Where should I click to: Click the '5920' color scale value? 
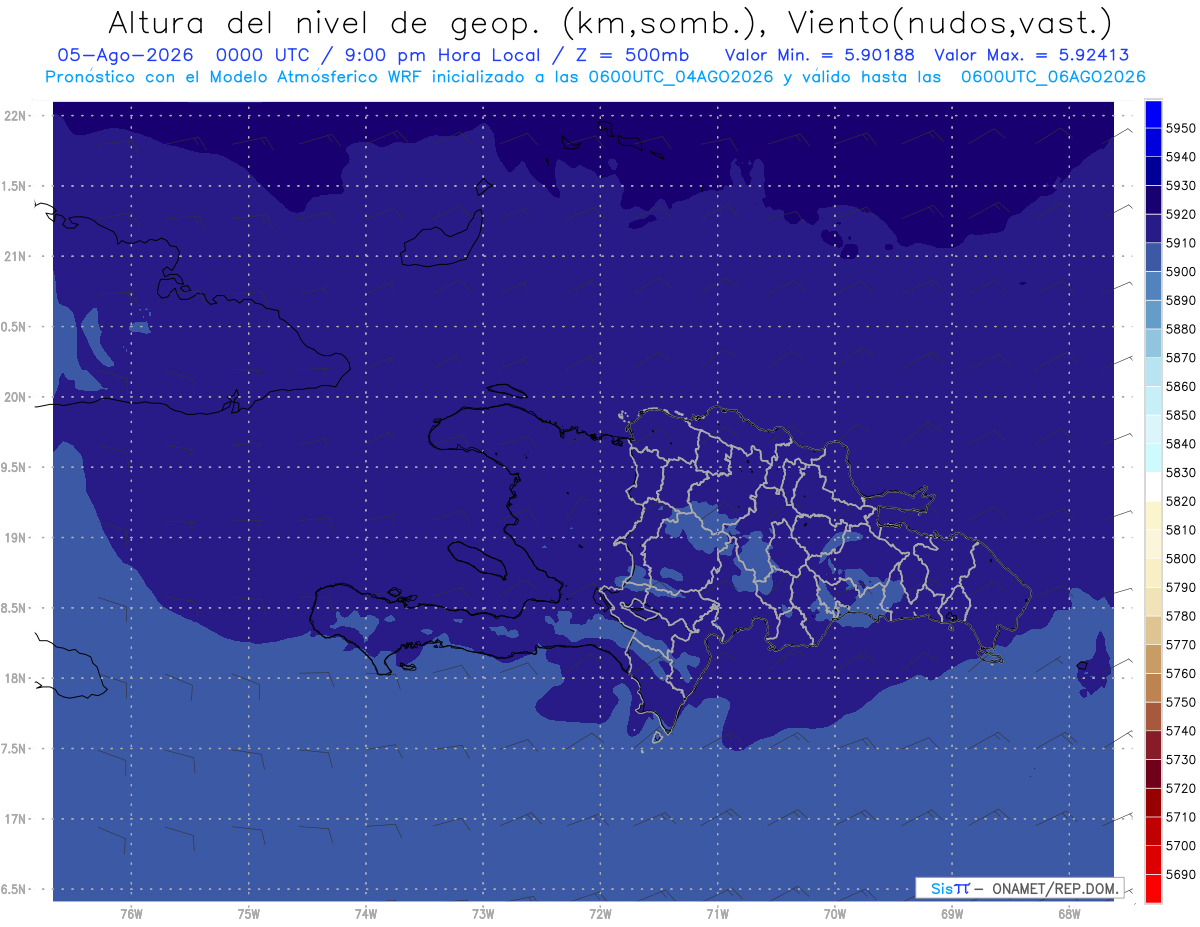[x=1180, y=214]
